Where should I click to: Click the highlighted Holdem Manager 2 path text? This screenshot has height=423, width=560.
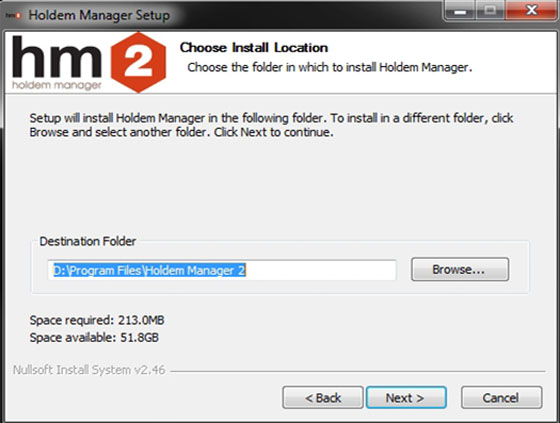click(x=149, y=270)
